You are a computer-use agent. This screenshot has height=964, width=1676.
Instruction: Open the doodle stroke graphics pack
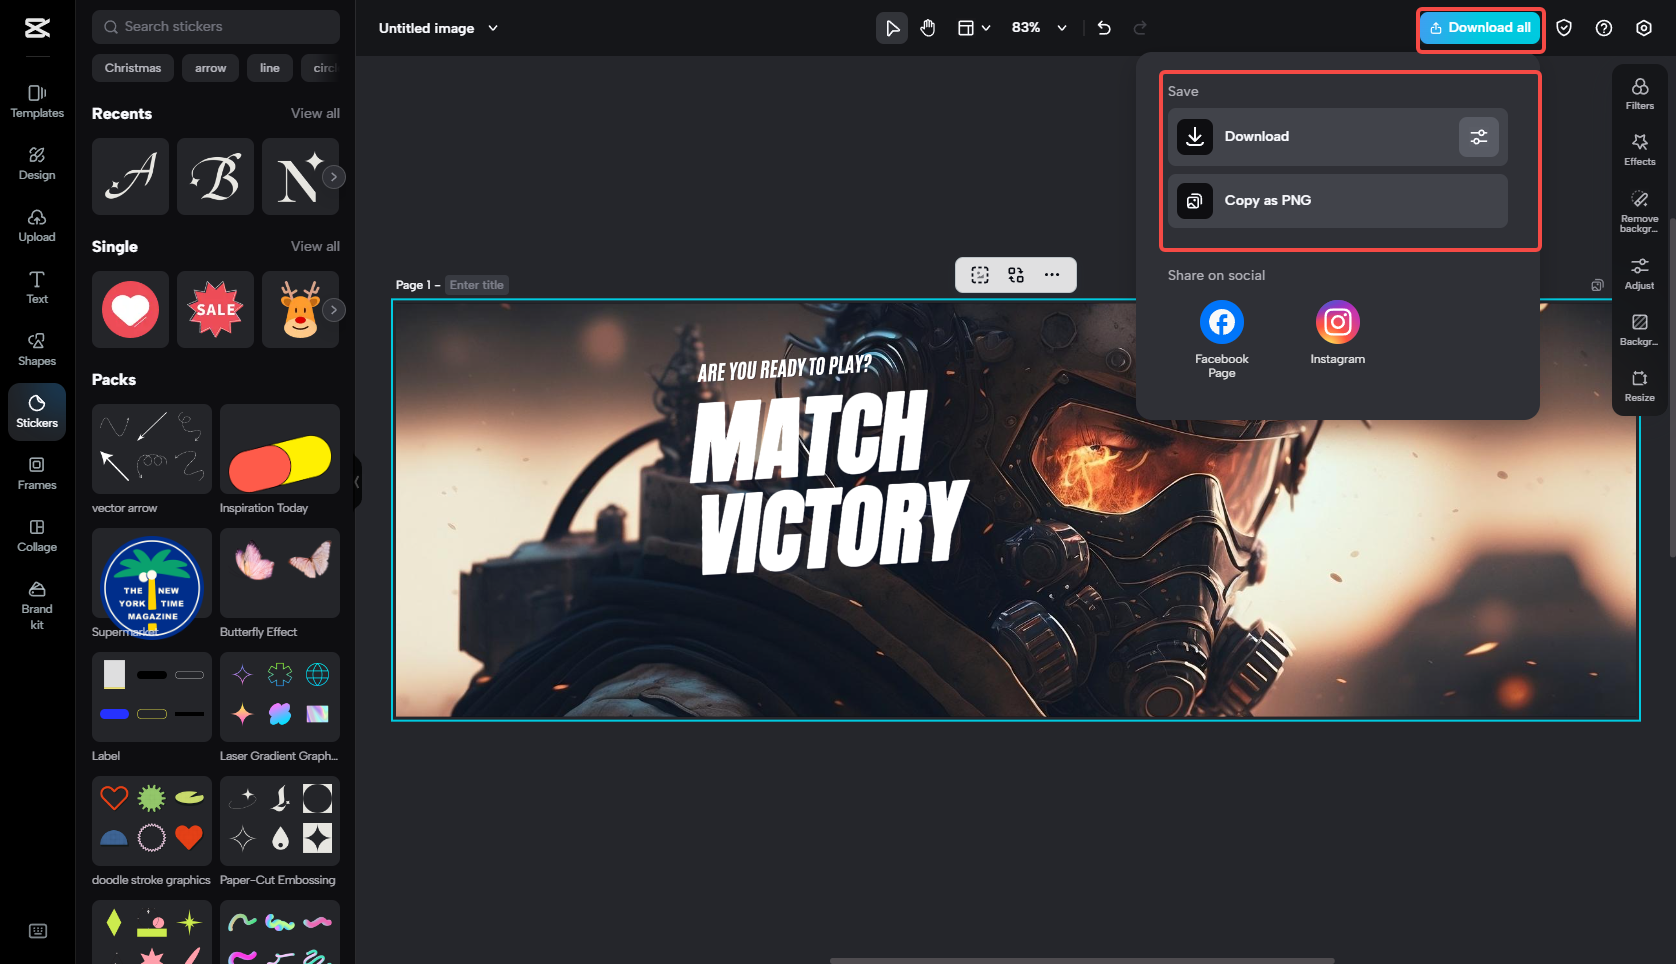click(x=152, y=821)
